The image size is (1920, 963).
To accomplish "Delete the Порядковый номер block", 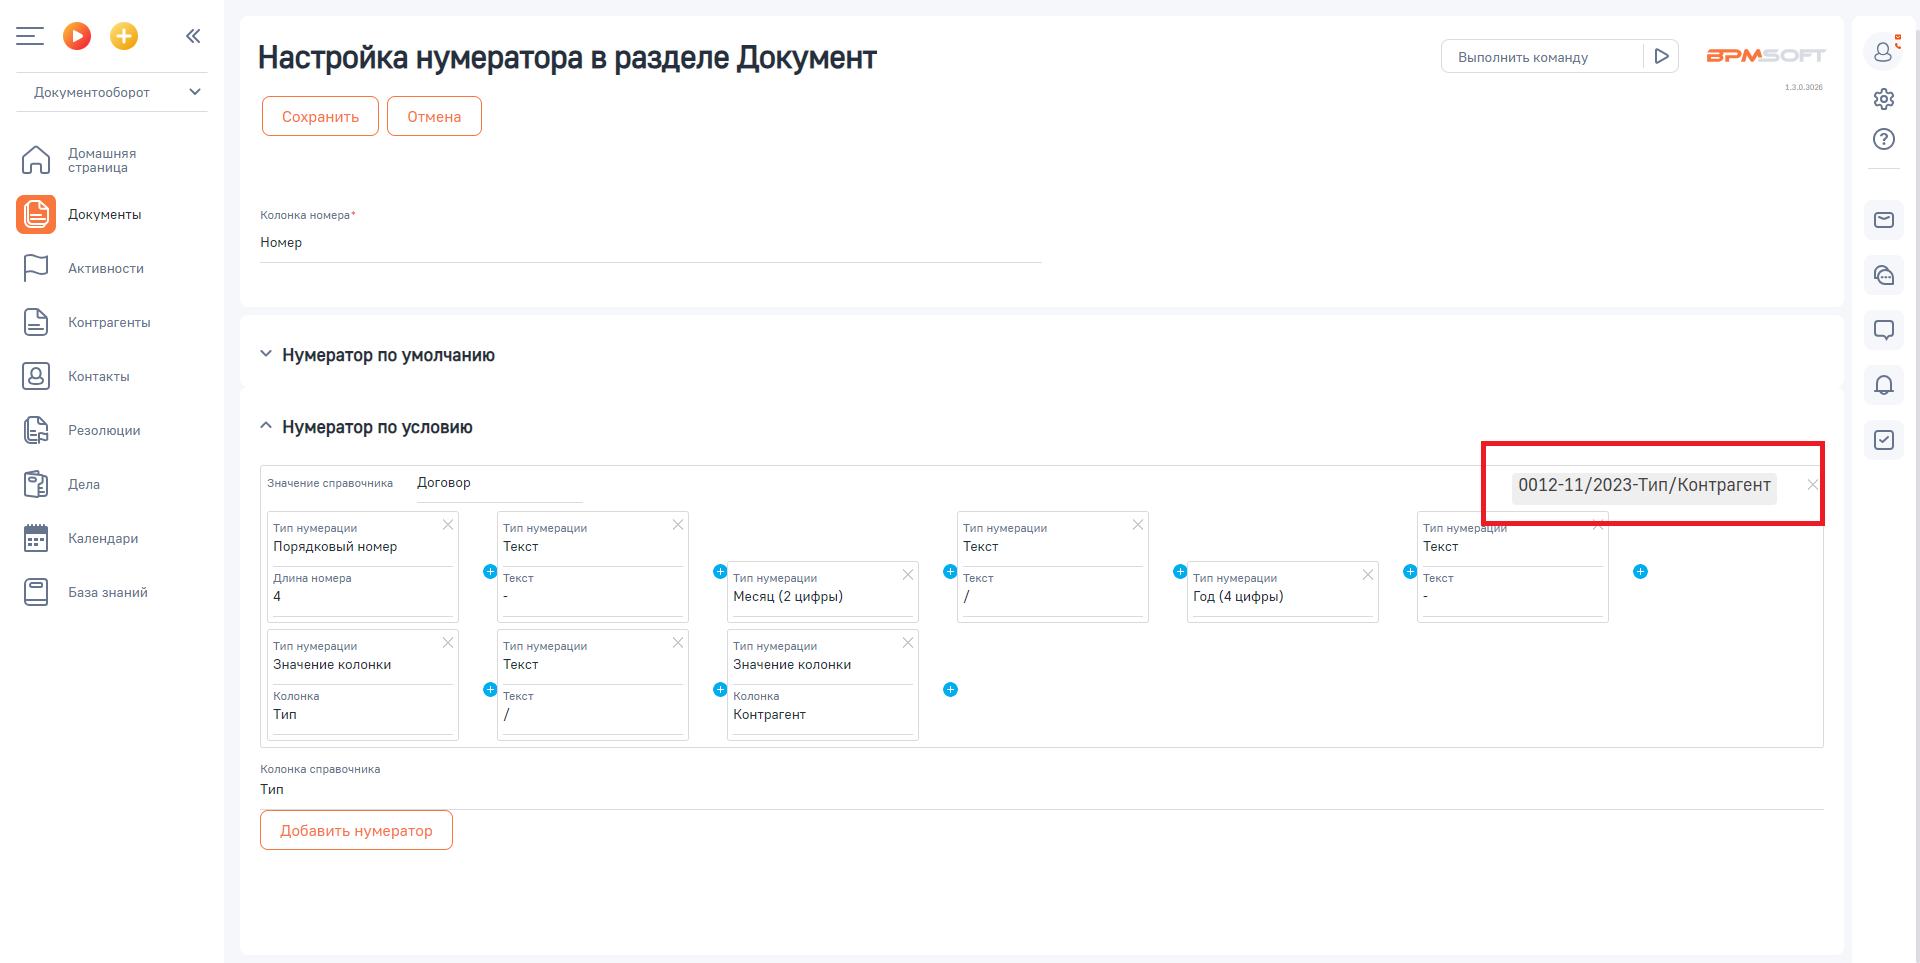I will [x=448, y=525].
